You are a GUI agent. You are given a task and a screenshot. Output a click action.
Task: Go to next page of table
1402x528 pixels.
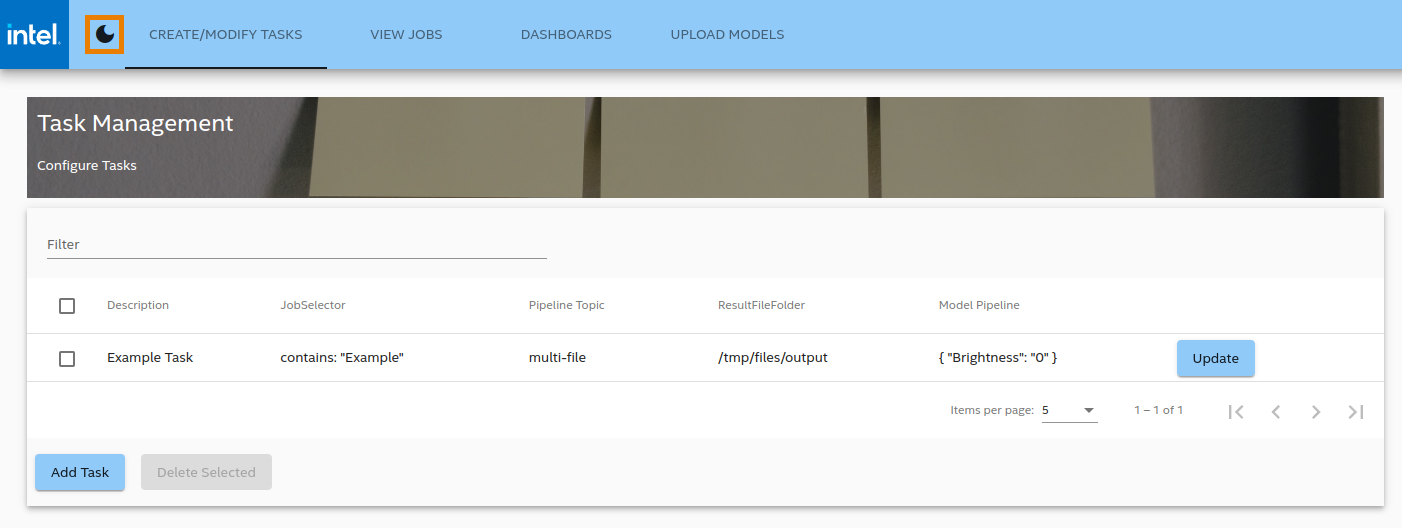coord(1316,411)
